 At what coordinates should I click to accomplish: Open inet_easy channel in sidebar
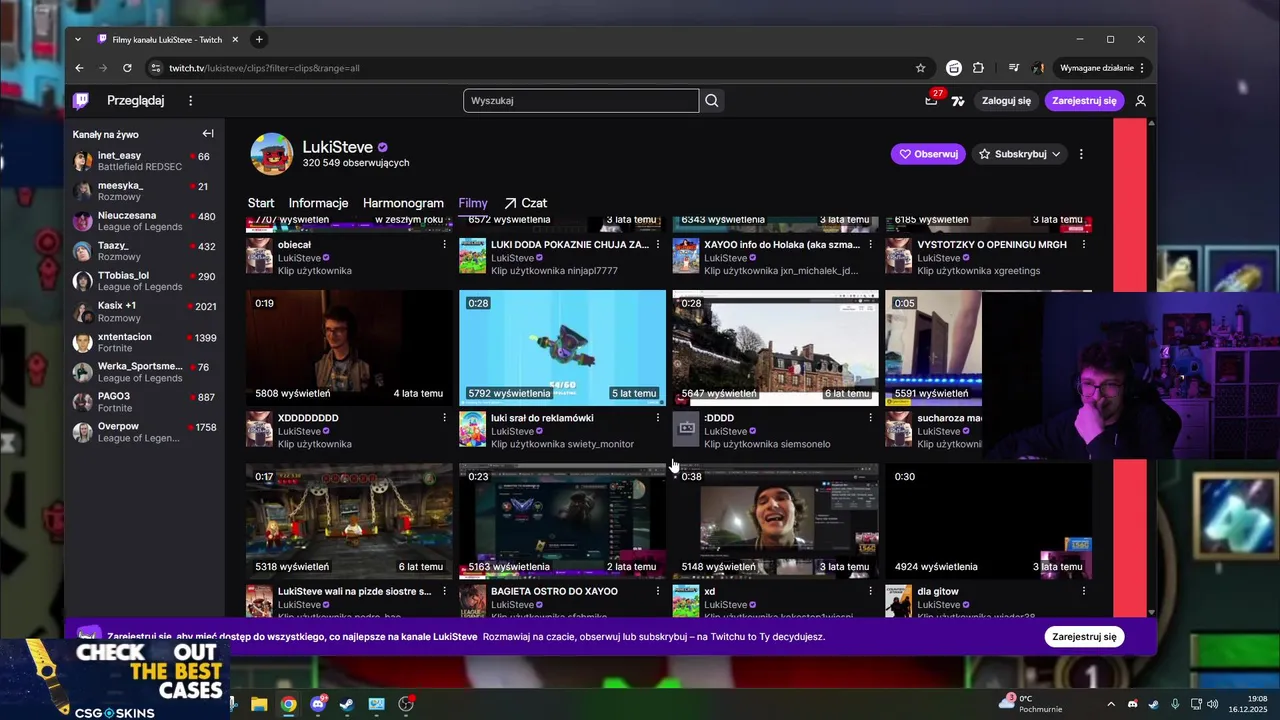pyautogui.click(x=146, y=161)
